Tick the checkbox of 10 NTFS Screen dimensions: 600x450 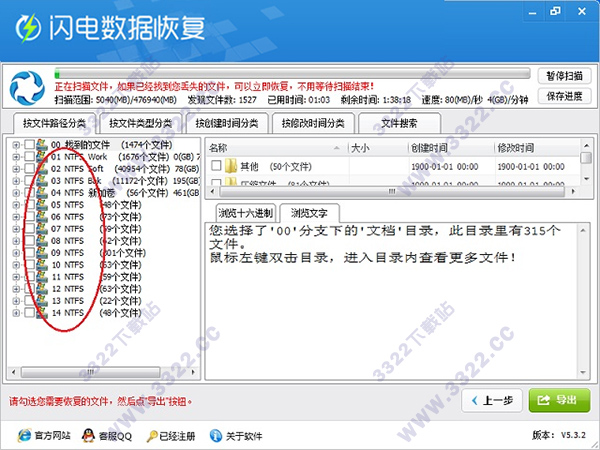(x=29, y=265)
